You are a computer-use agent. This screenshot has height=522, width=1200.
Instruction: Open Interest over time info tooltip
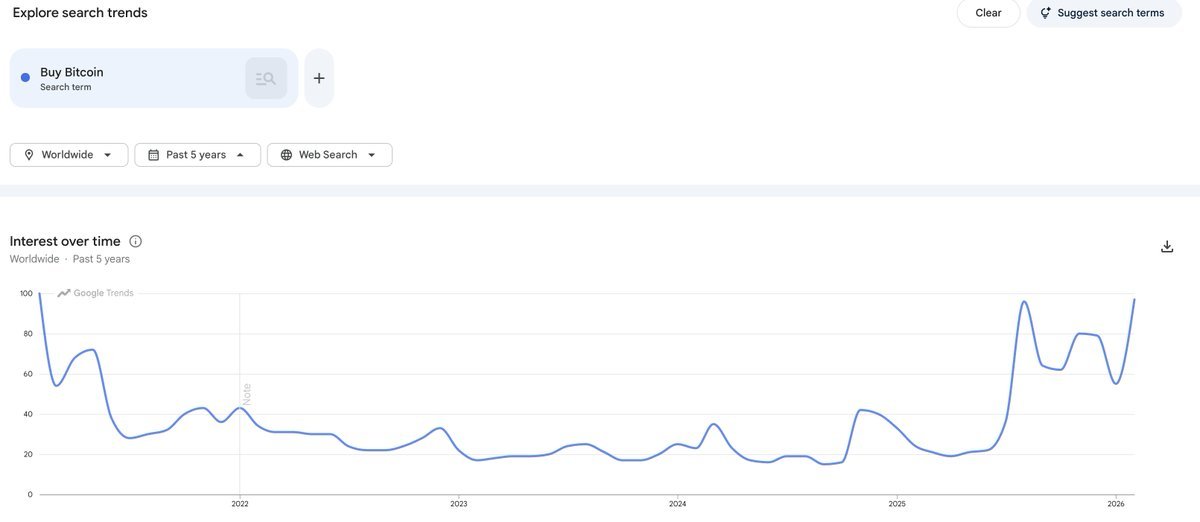[136, 241]
